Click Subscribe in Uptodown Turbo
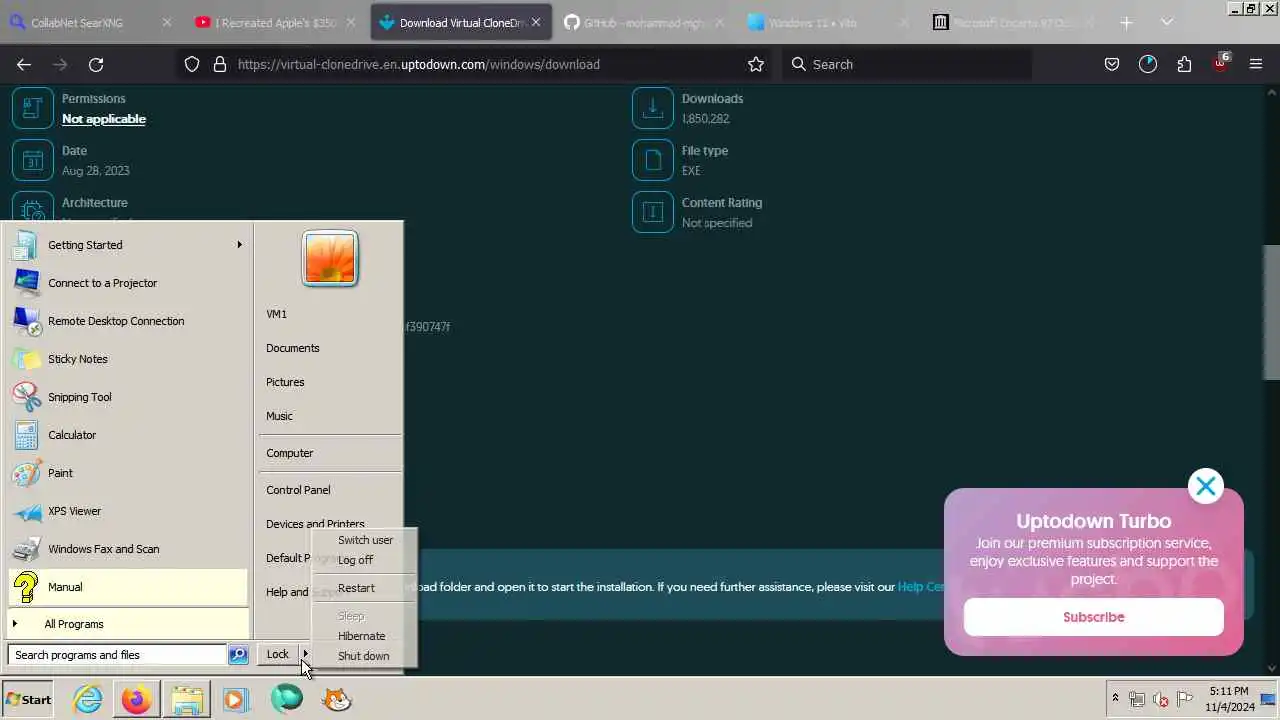Image resolution: width=1280 pixels, height=720 pixels. (1093, 617)
